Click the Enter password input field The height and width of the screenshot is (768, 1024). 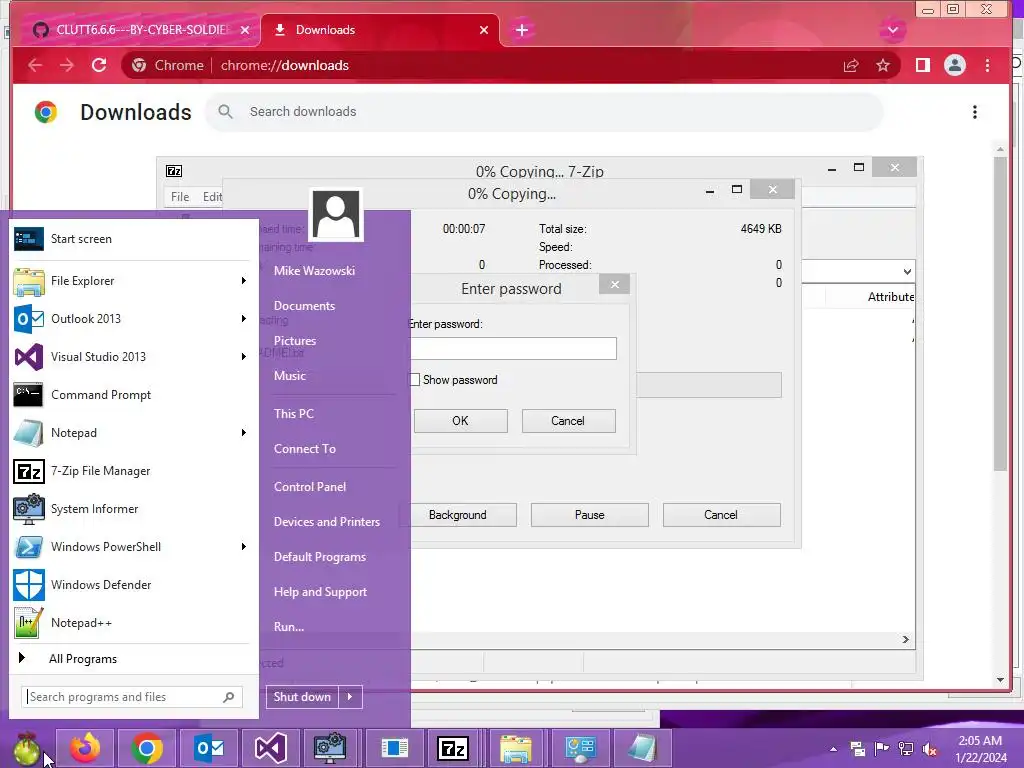pos(513,349)
